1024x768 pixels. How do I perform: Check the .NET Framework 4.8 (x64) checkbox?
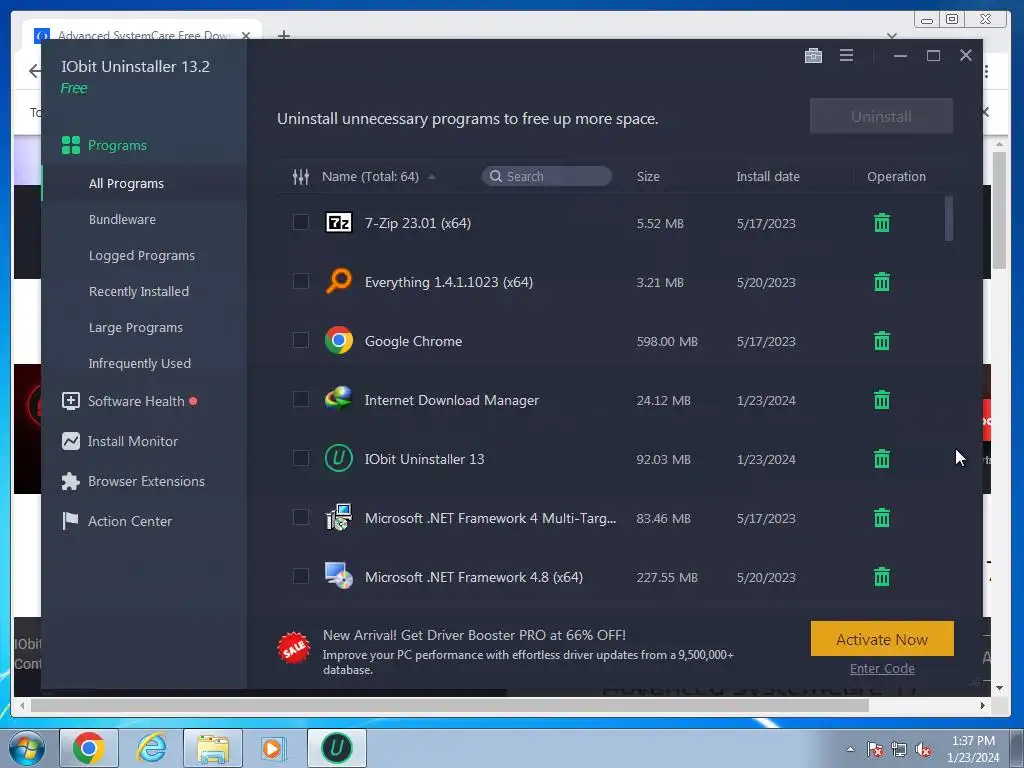click(x=300, y=575)
